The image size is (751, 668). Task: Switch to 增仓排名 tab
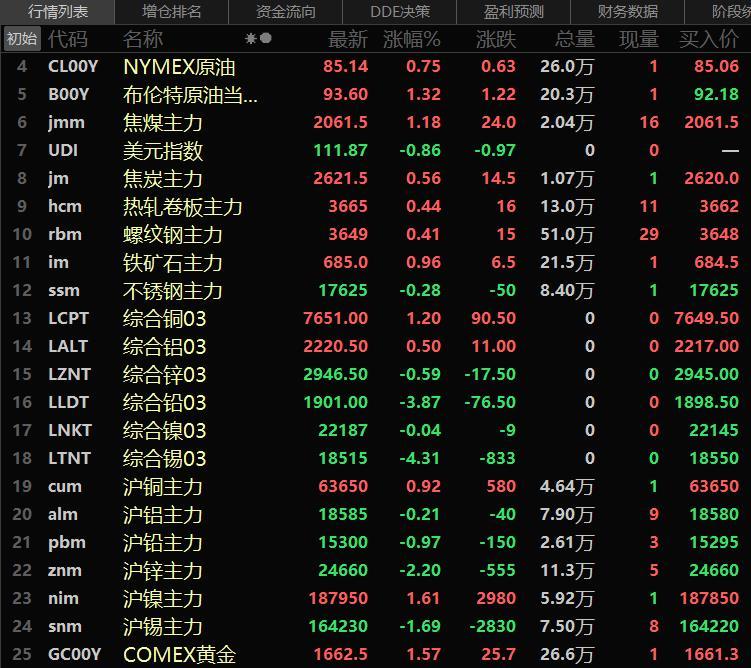coord(171,12)
